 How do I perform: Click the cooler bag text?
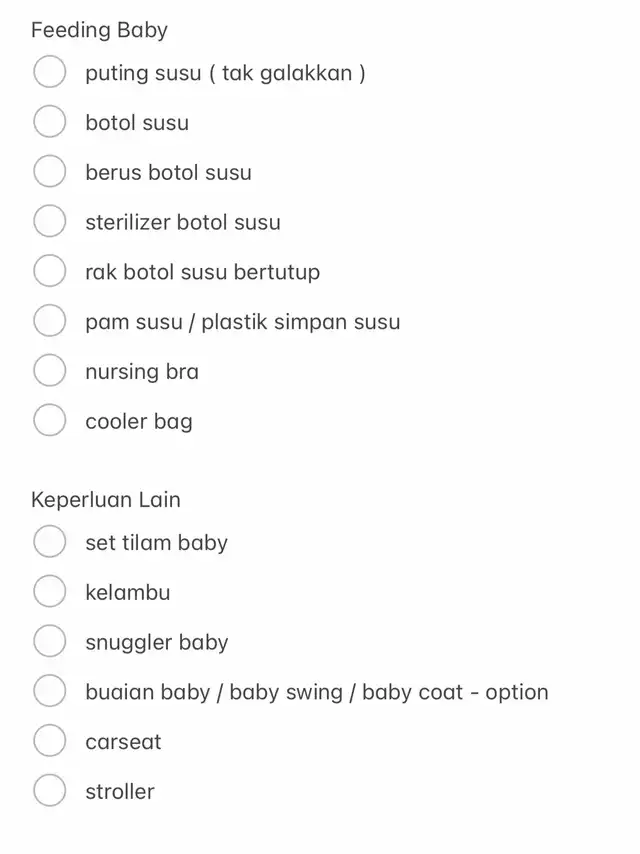pyautogui.click(x=139, y=422)
